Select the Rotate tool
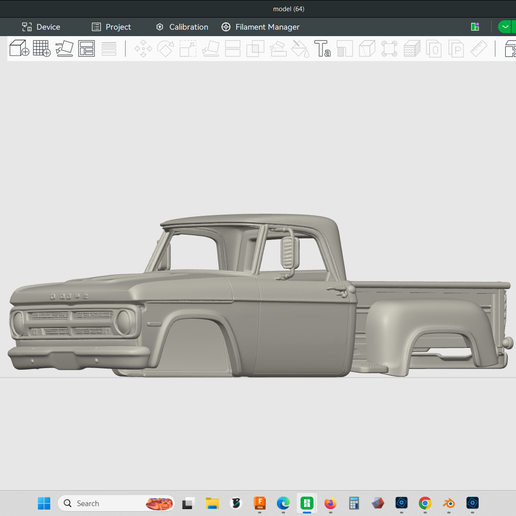Screen dimensions: 516x516 166,49
